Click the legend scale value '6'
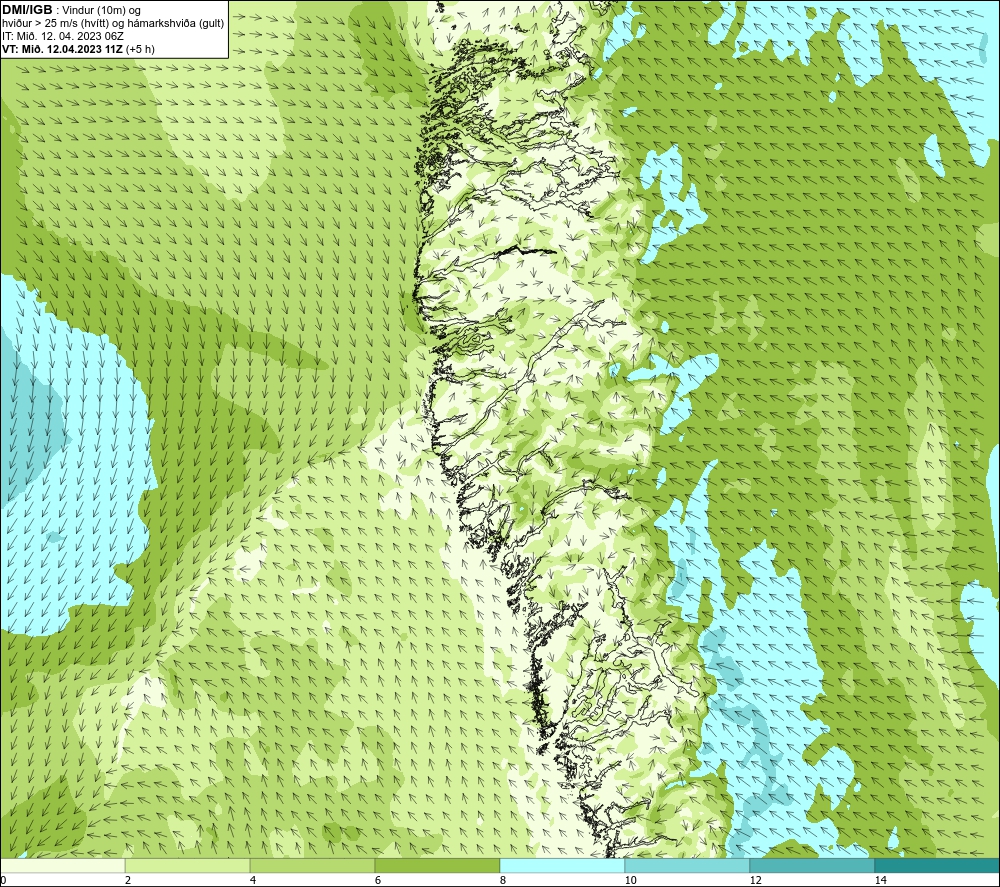Screen dimensions: 1000x887 tap(378, 880)
